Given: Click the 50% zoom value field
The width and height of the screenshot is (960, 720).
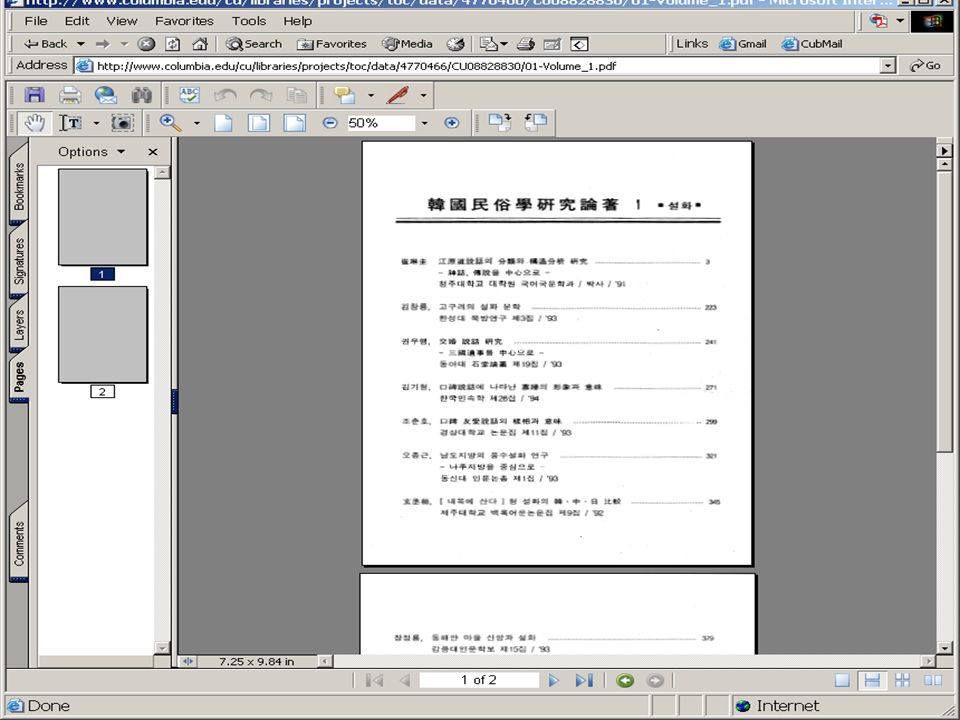Looking at the screenshot, I should (381, 123).
